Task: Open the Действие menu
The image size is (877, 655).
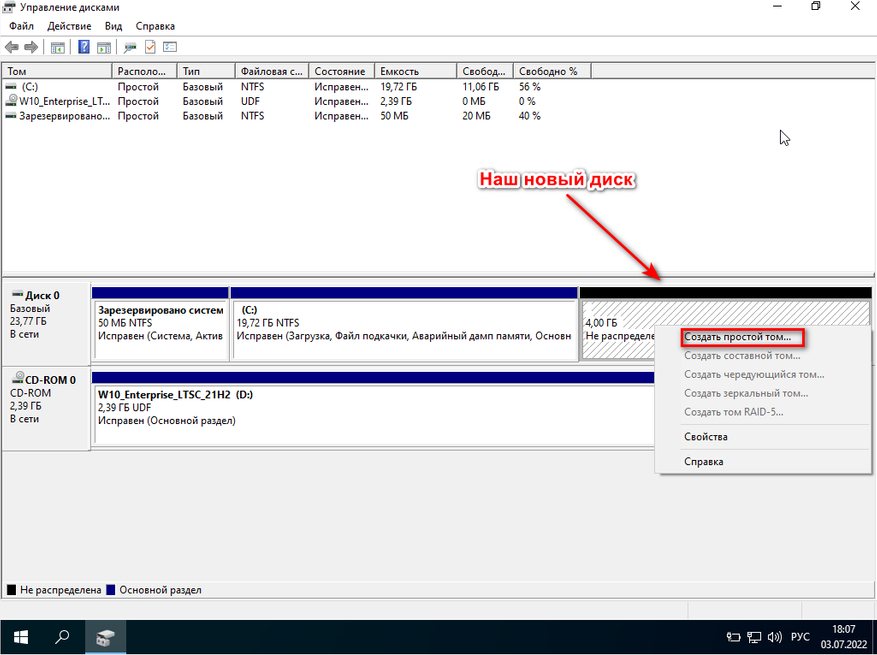Action: 69,26
